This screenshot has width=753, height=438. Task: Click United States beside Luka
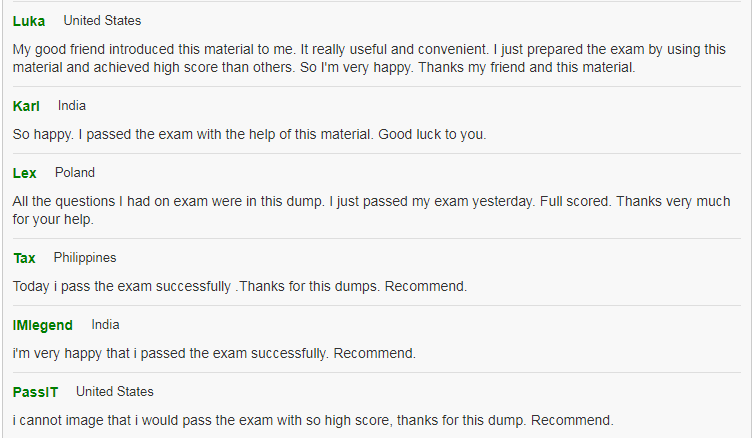(x=102, y=21)
